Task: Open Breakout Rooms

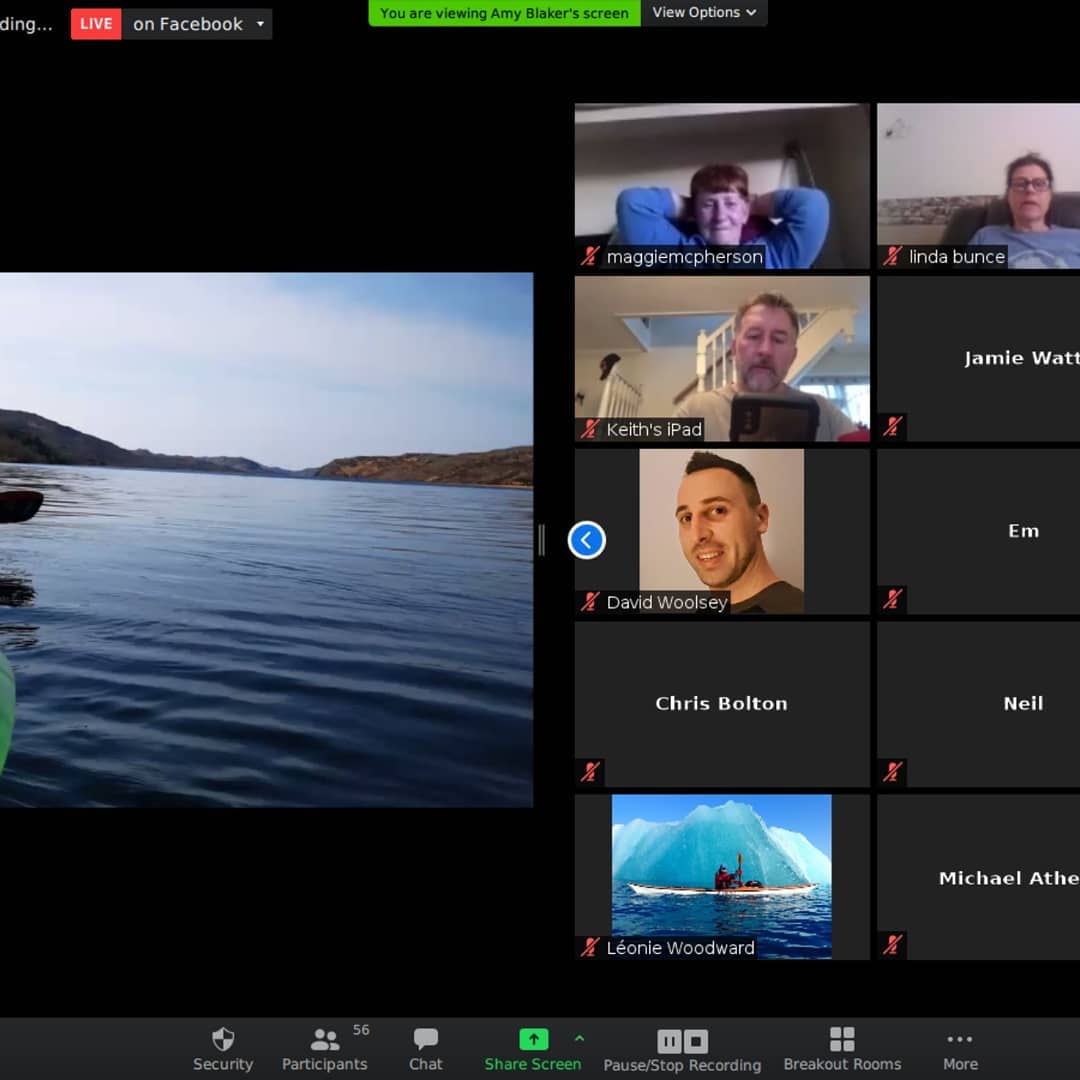Action: click(x=842, y=1040)
